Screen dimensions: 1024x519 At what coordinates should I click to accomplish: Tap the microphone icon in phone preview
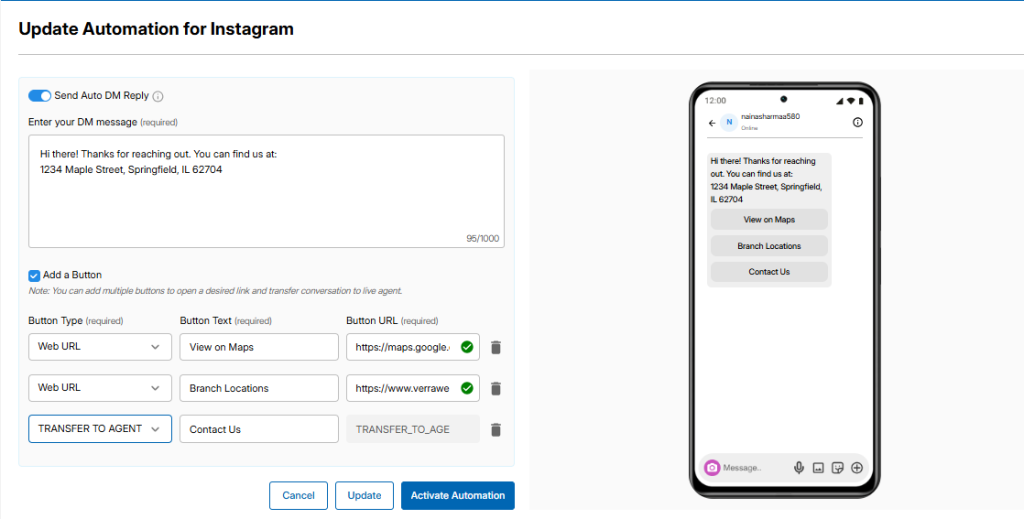click(x=798, y=467)
